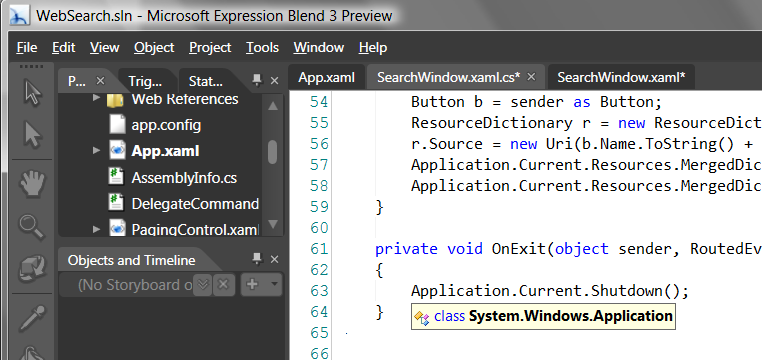Open the storyboard options dropdown arrow

click(x=274, y=284)
